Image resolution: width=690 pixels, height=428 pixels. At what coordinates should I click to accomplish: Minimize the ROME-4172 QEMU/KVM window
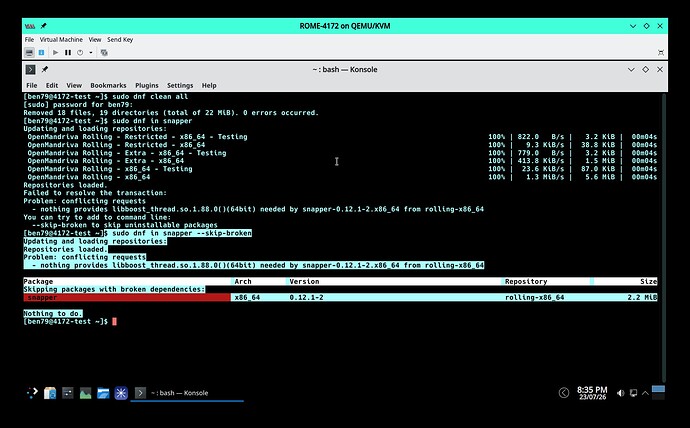click(x=633, y=26)
